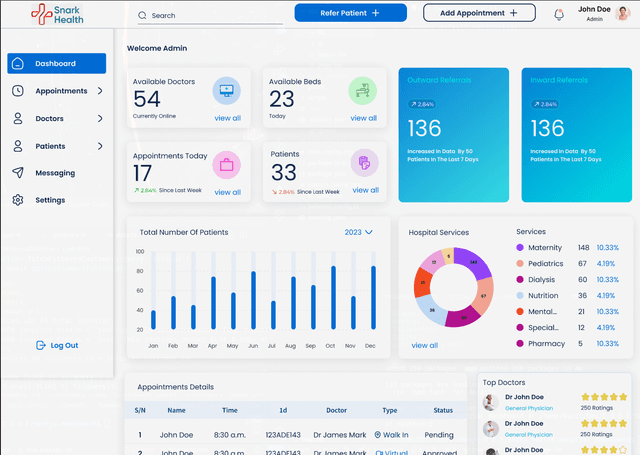Open Messaging from the sidebar paper-plane icon
The image size is (640, 455).
pyautogui.click(x=18, y=173)
